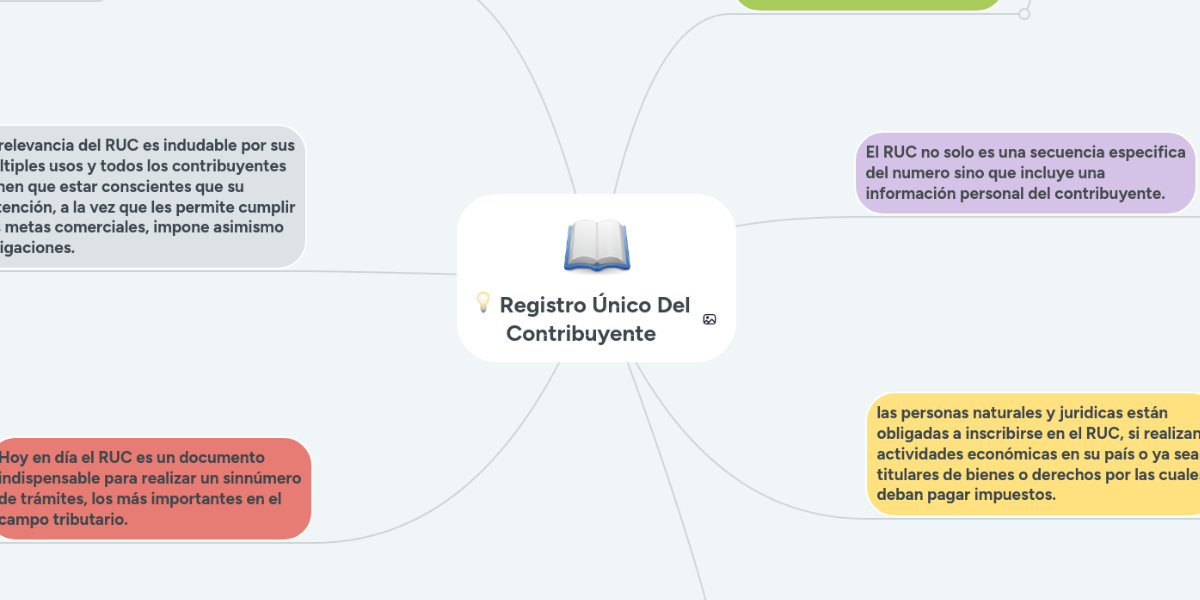Collapse the branch using the circle near the green node
Screen dimensions: 1200x600
click(1023, 14)
